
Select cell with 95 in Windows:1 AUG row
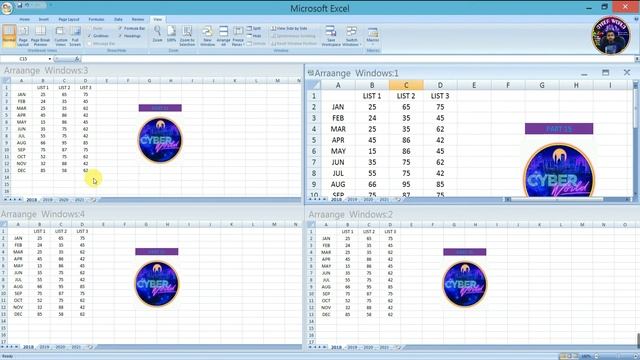[x=406, y=184]
